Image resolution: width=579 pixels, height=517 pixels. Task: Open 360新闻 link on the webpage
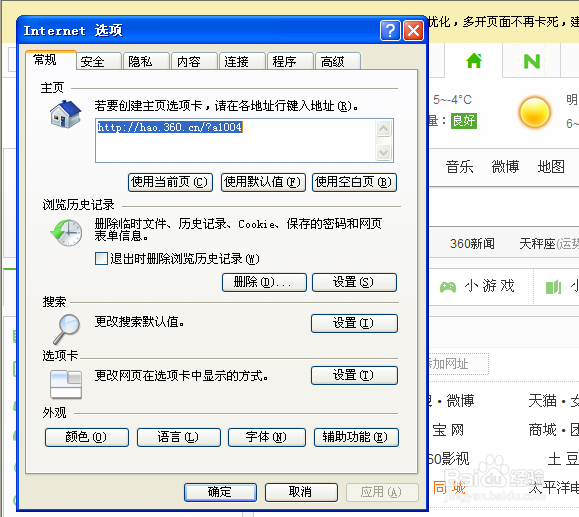[x=472, y=244]
